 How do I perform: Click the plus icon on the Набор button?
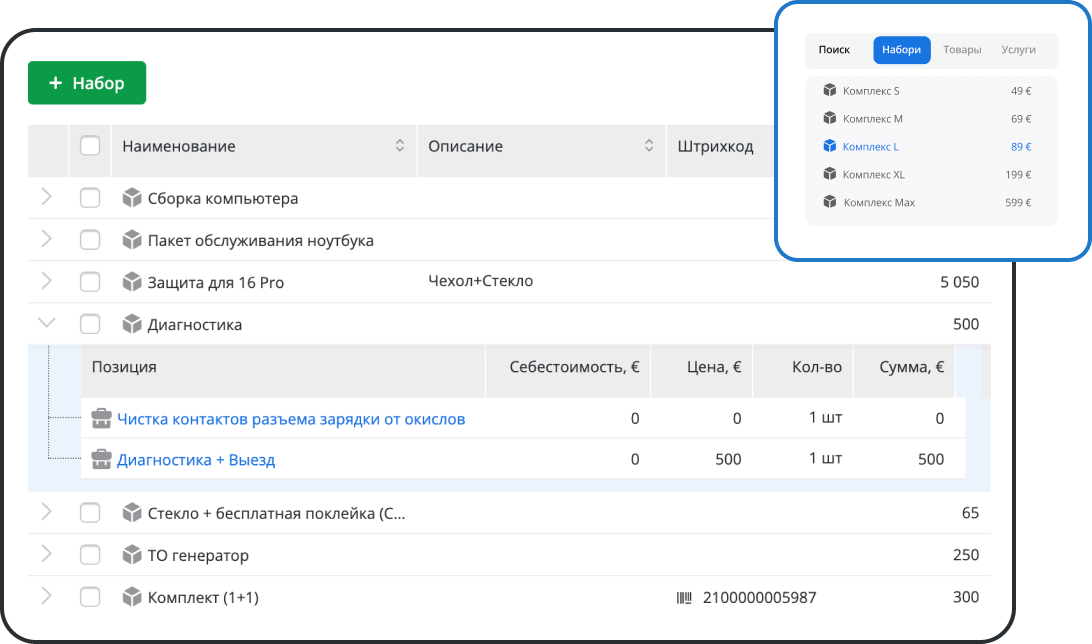tap(55, 83)
